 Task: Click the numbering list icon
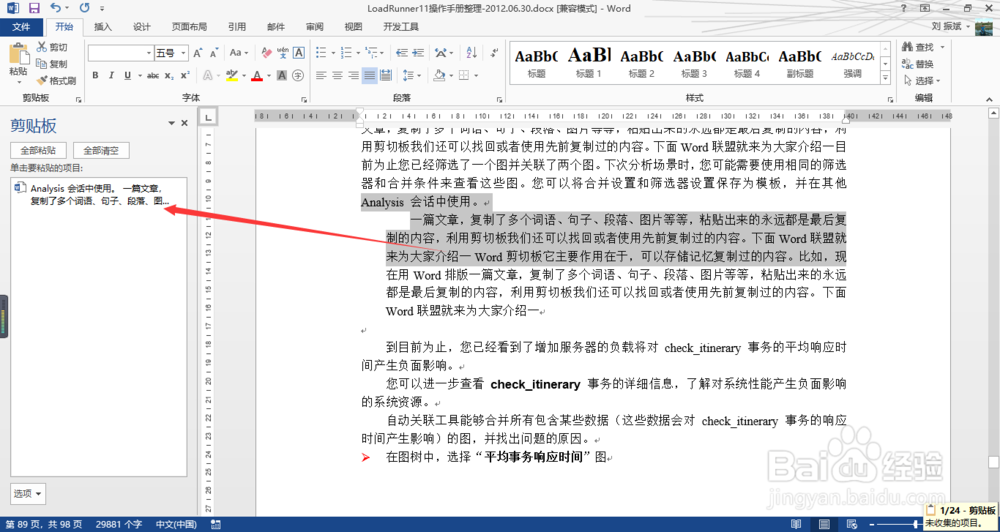pyautogui.click(x=346, y=53)
